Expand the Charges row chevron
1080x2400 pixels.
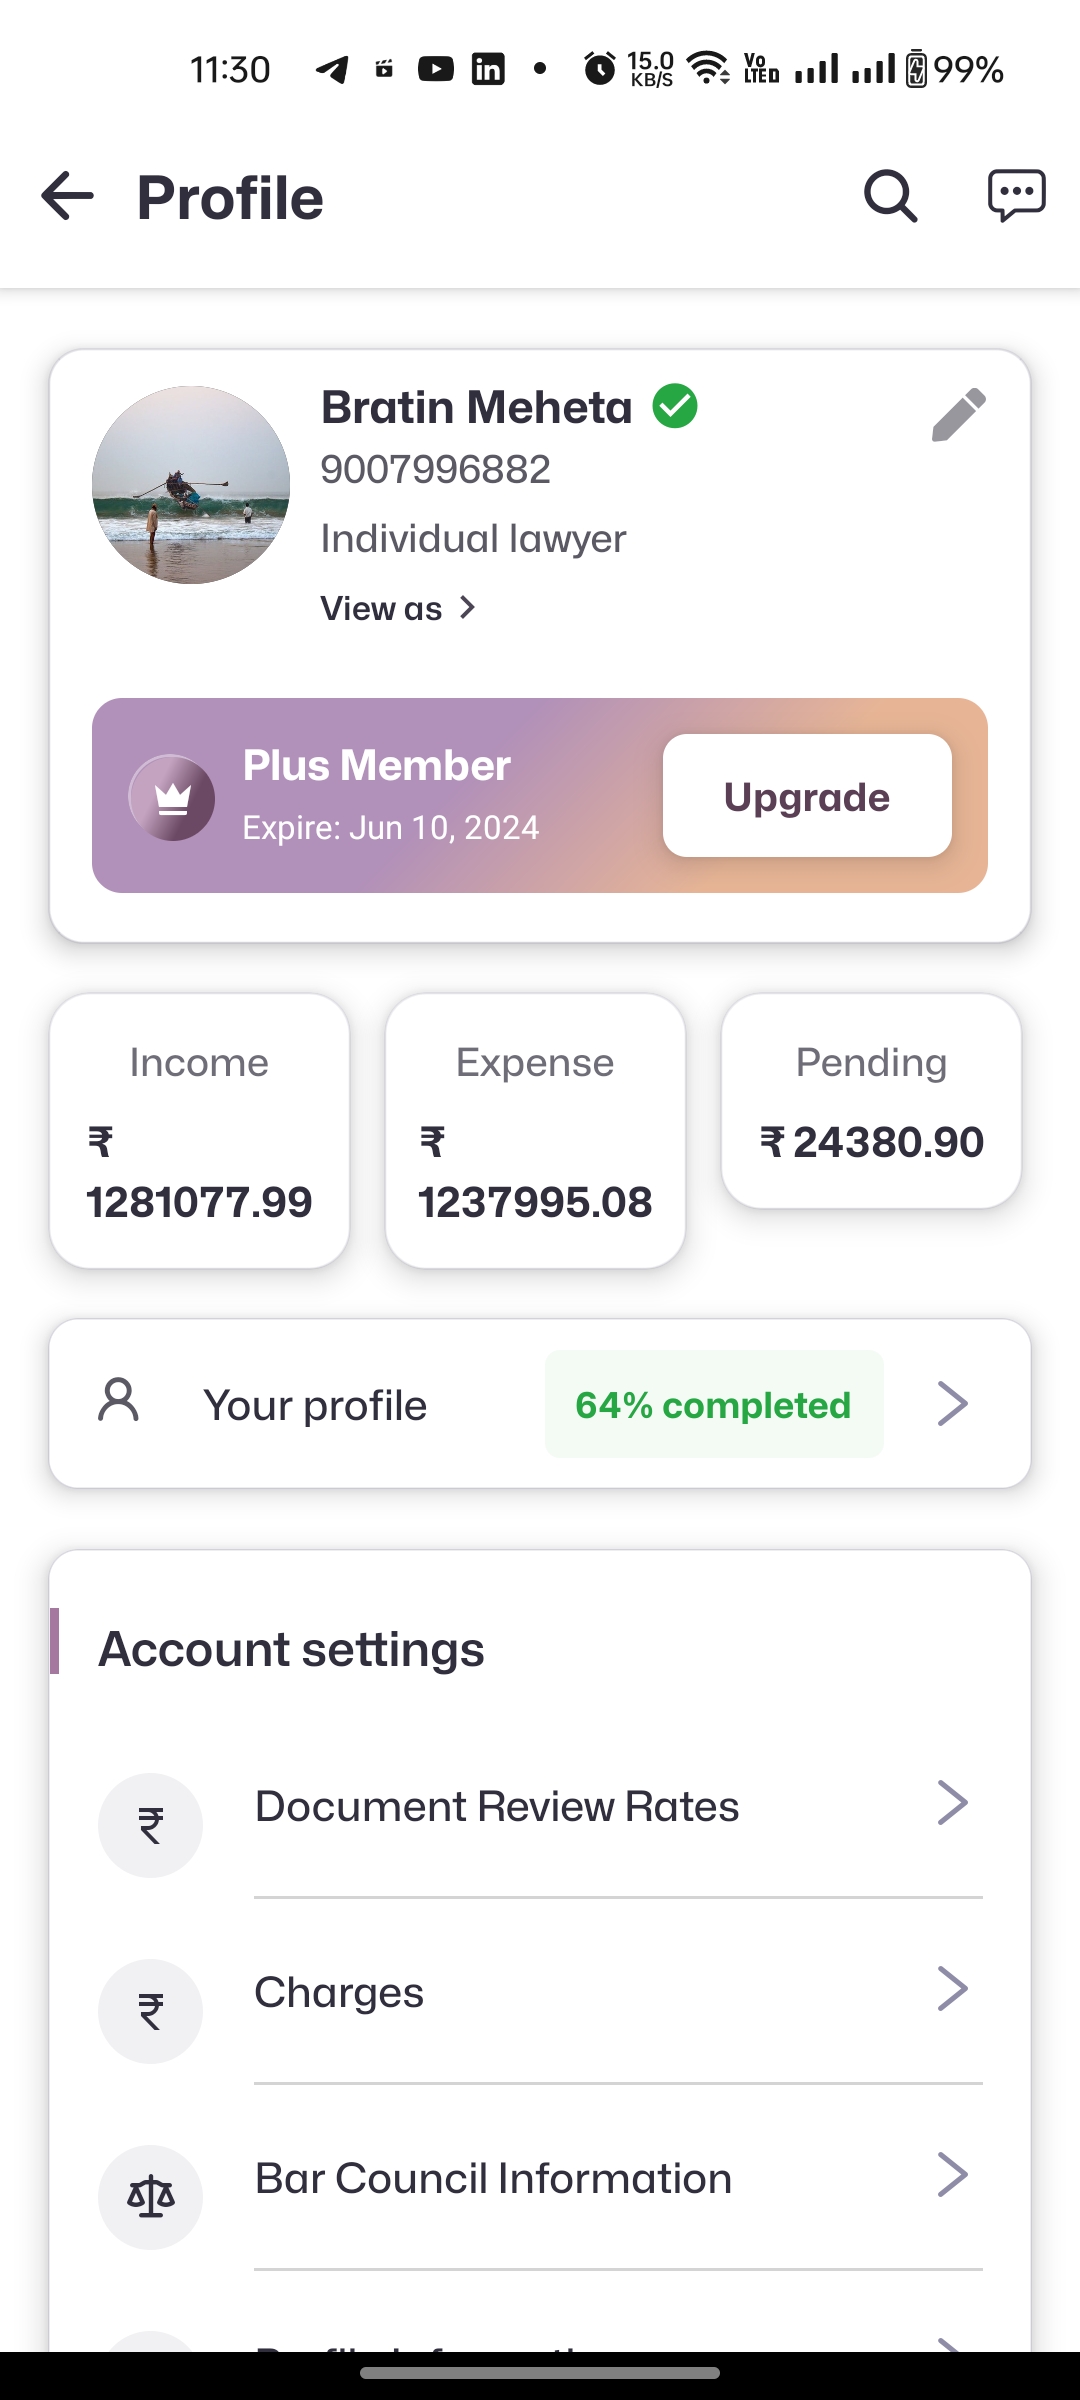[952, 1989]
